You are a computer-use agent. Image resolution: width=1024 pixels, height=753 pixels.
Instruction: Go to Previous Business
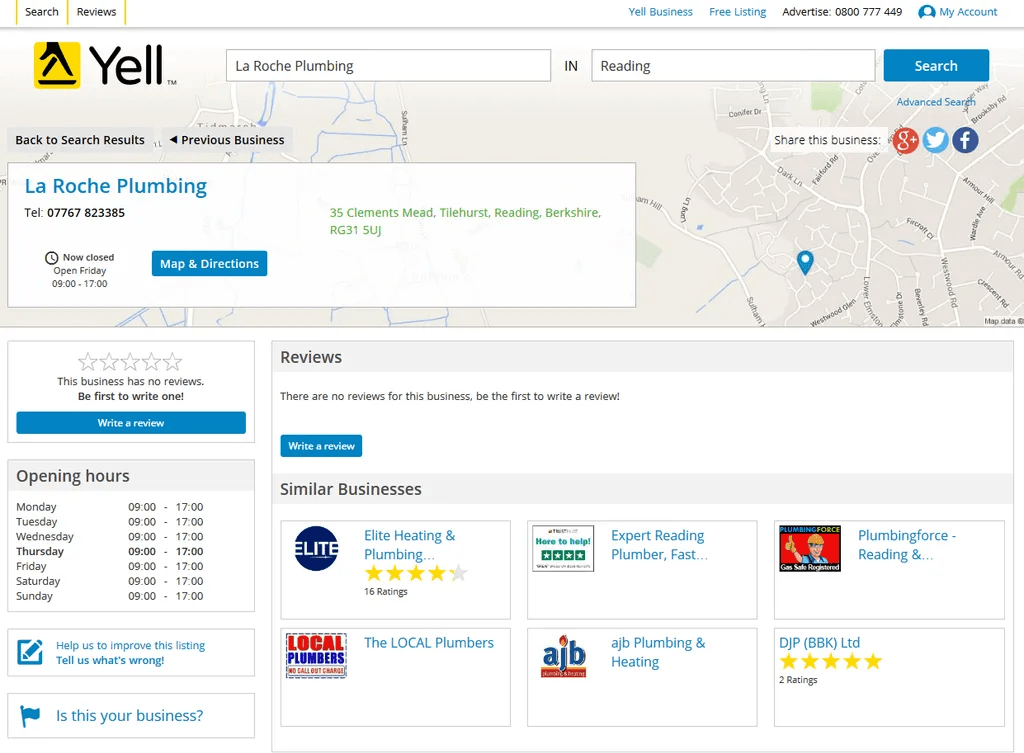[x=227, y=140]
